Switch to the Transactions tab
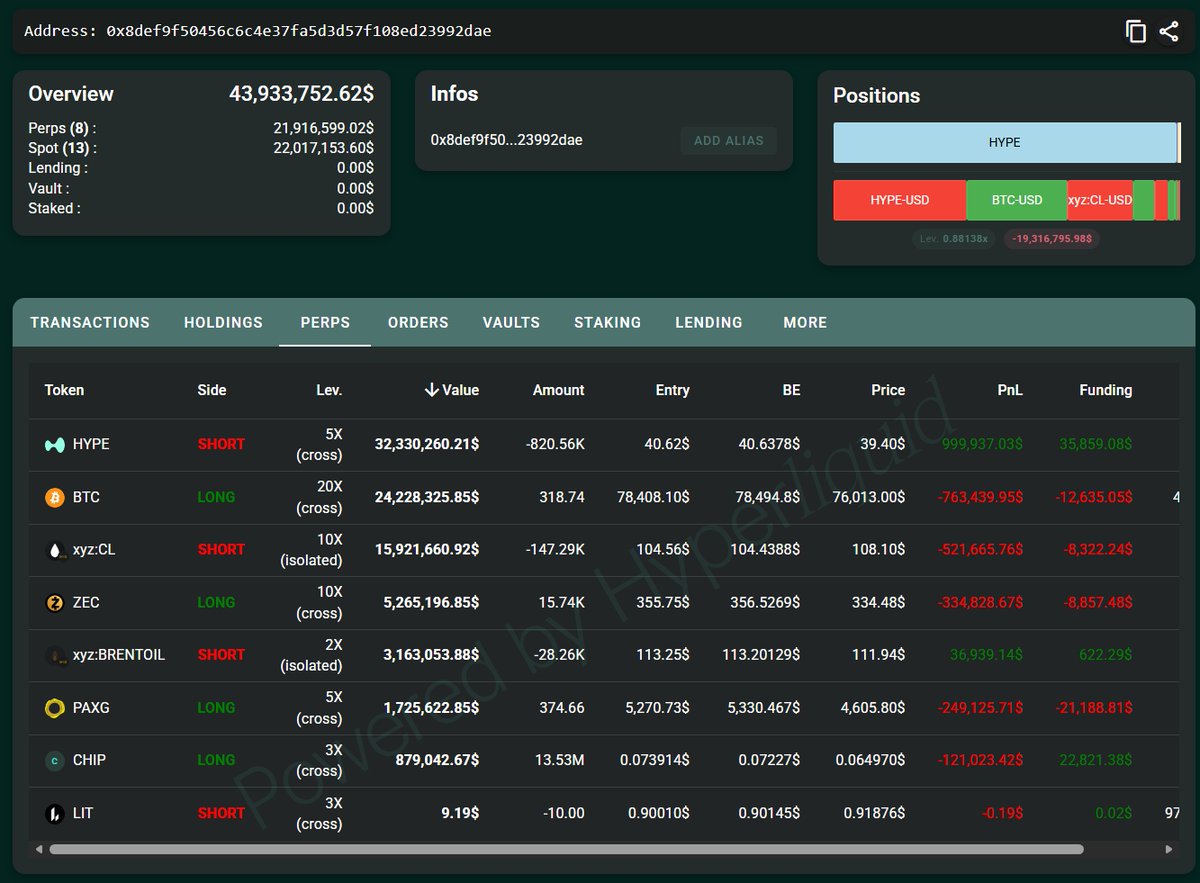This screenshot has height=883, width=1200. click(90, 323)
